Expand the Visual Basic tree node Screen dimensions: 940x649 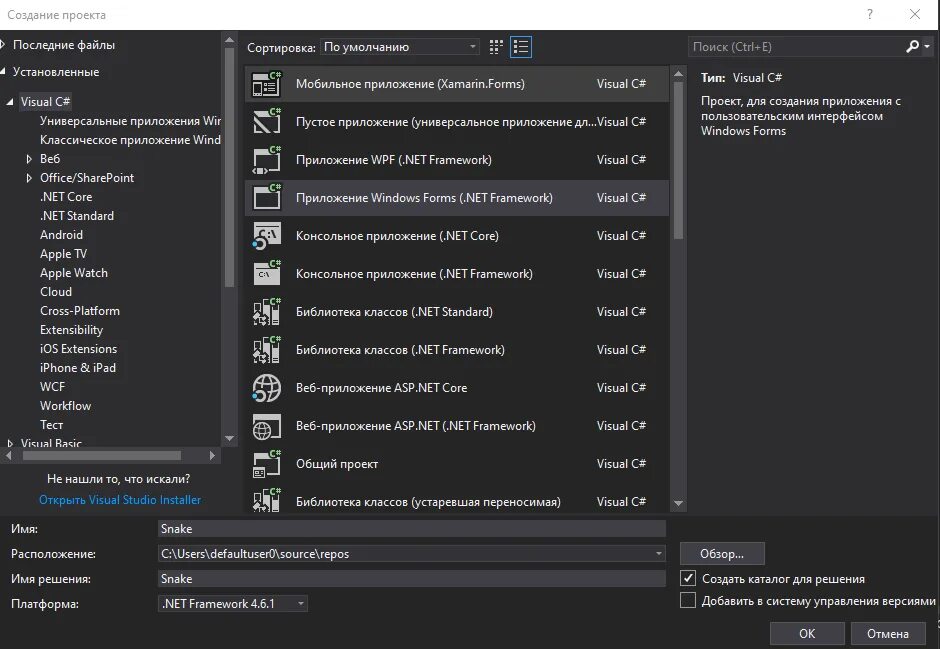pyautogui.click(x=10, y=443)
